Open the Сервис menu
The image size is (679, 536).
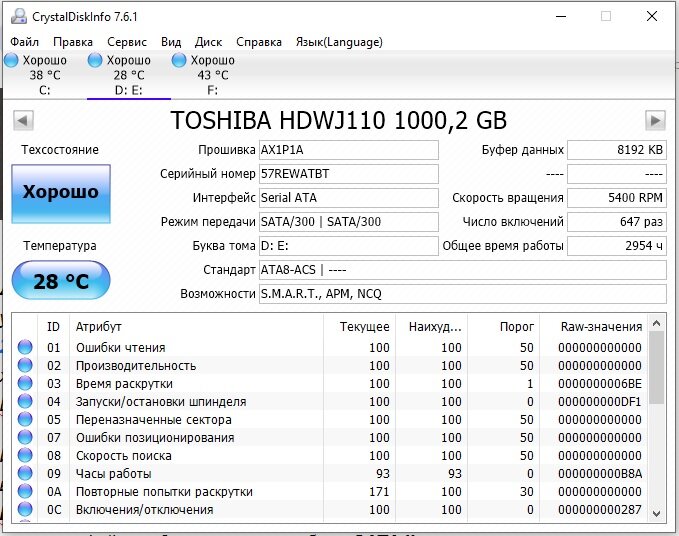pyautogui.click(x=127, y=42)
